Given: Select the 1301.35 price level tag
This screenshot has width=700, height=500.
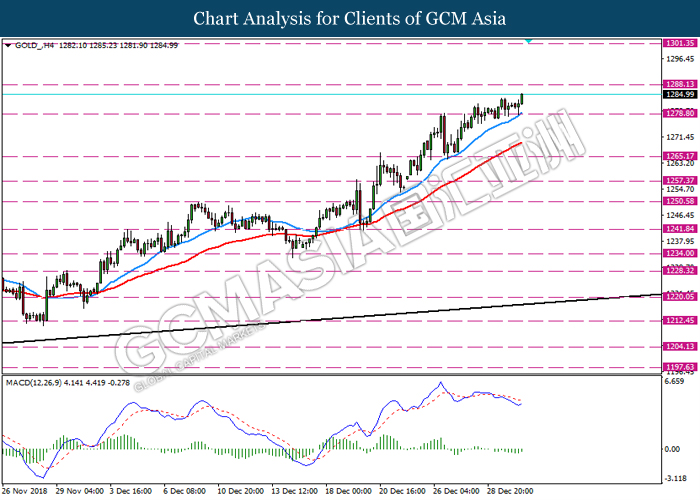Looking at the screenshot, I should click(680, 43).
